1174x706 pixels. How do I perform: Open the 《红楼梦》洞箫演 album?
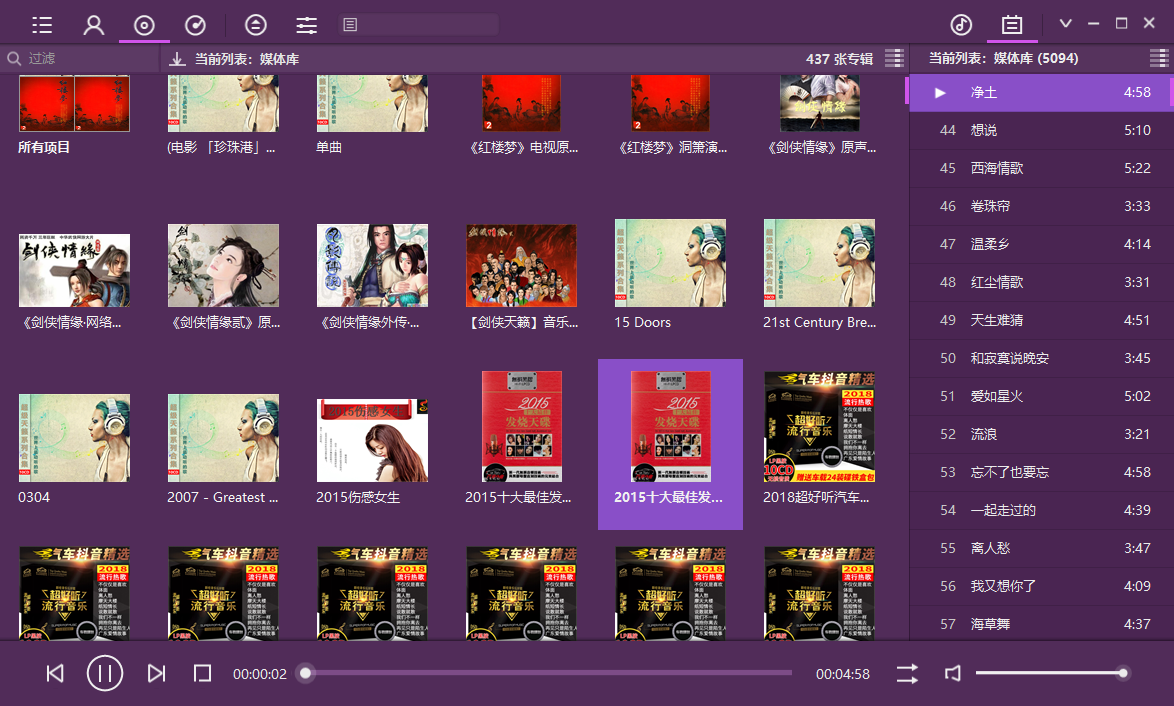[x=670, y=103]
